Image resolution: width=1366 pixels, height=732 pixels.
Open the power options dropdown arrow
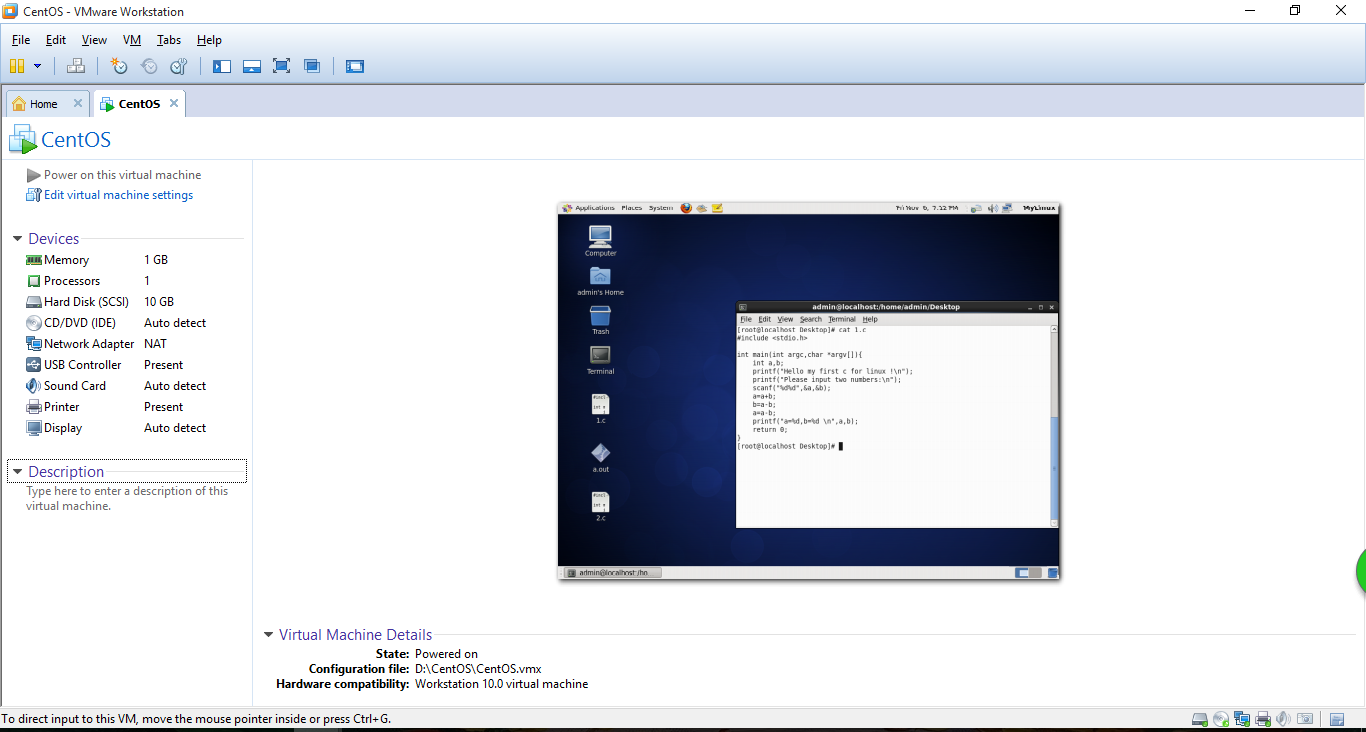coord(38,66)
